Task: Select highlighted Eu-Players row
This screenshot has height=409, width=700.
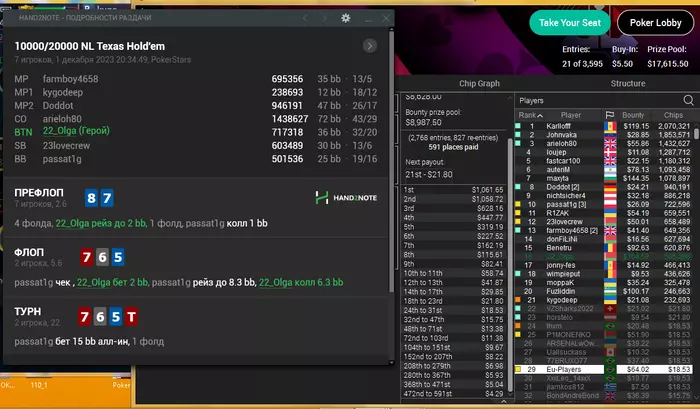Action: coord(603,370)
